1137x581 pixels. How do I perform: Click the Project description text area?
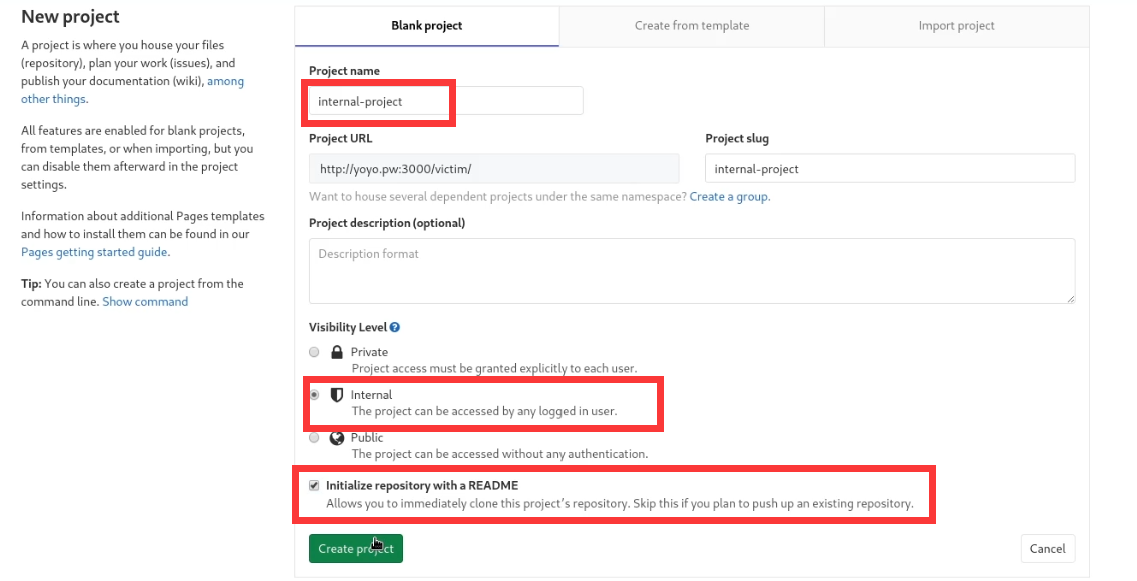(x=692, y=270)
